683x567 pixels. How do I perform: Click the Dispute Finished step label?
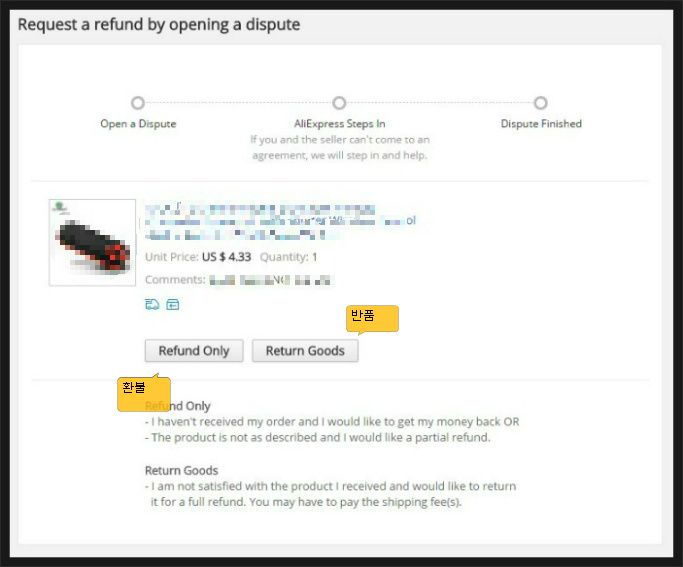541,124
